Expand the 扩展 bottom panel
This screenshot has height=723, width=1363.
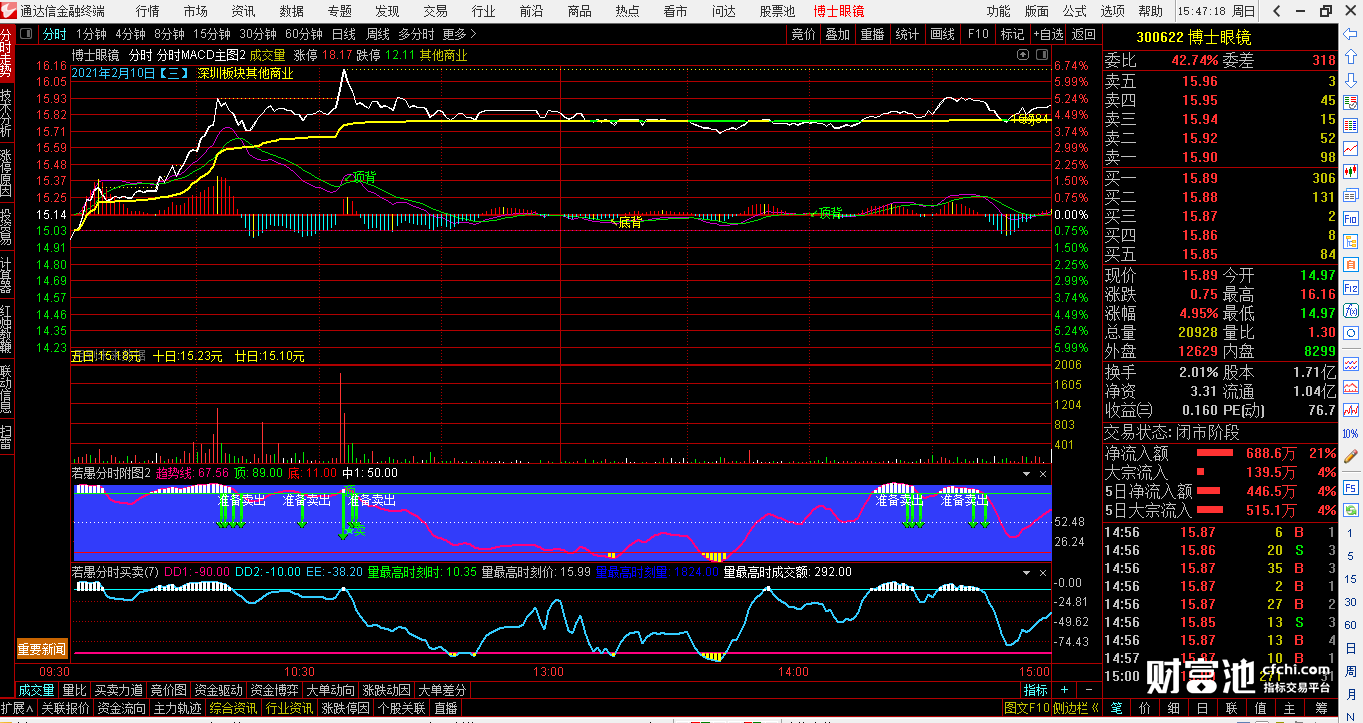pos(15,708)
